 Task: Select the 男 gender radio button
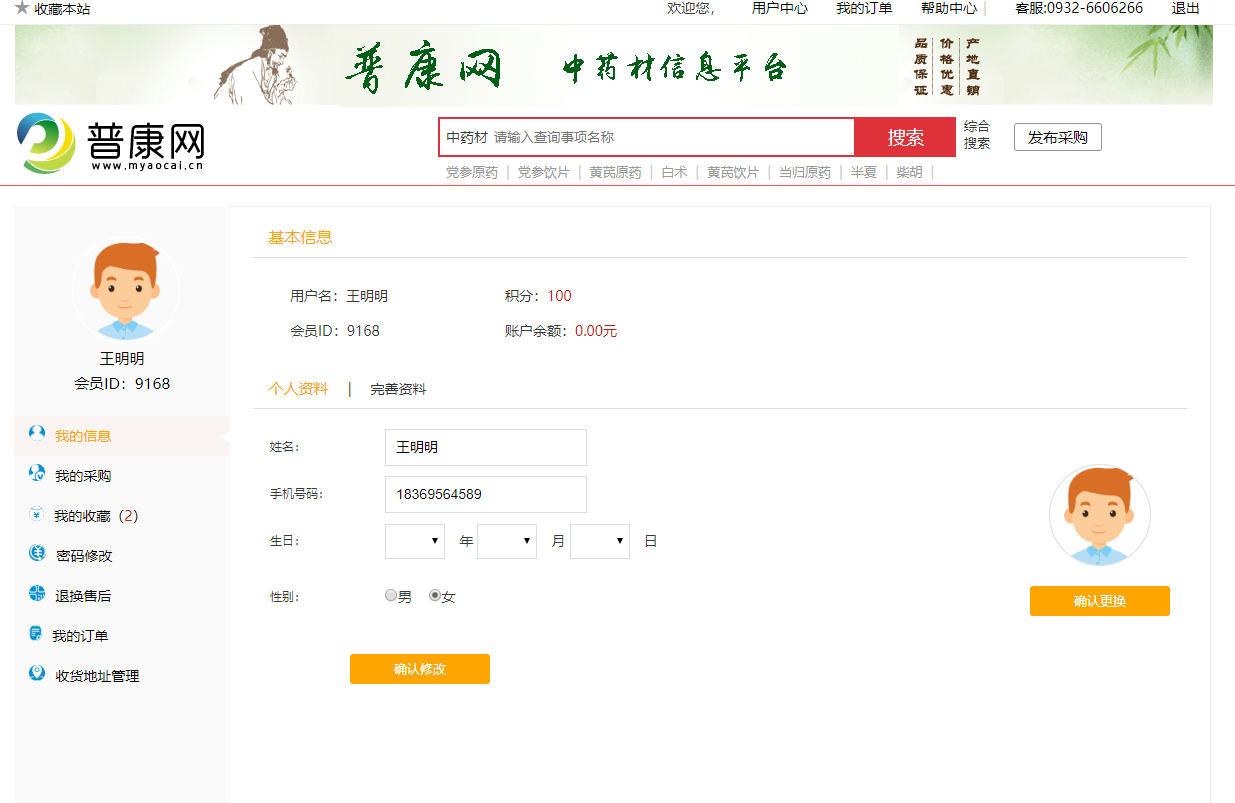tap(391, 595)
